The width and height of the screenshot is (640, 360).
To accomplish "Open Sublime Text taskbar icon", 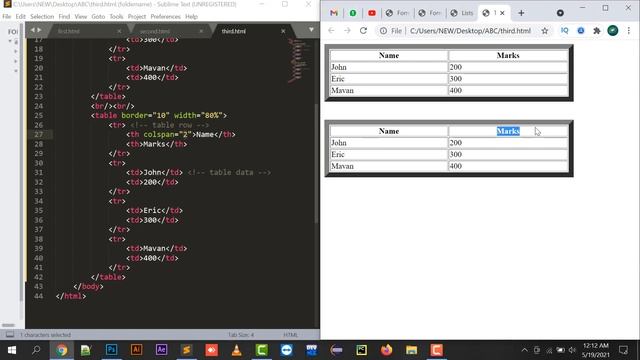I will coord(187,350).
